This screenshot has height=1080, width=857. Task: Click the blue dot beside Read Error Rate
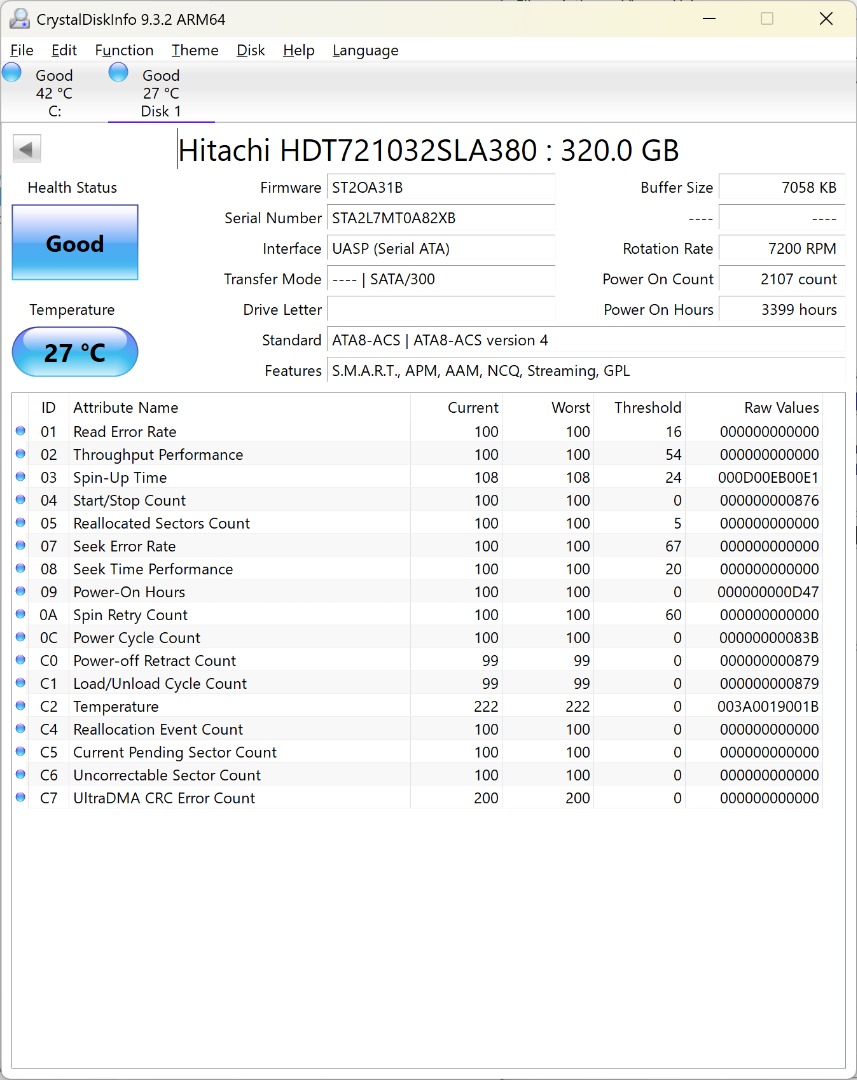click(x=21, y=431)
